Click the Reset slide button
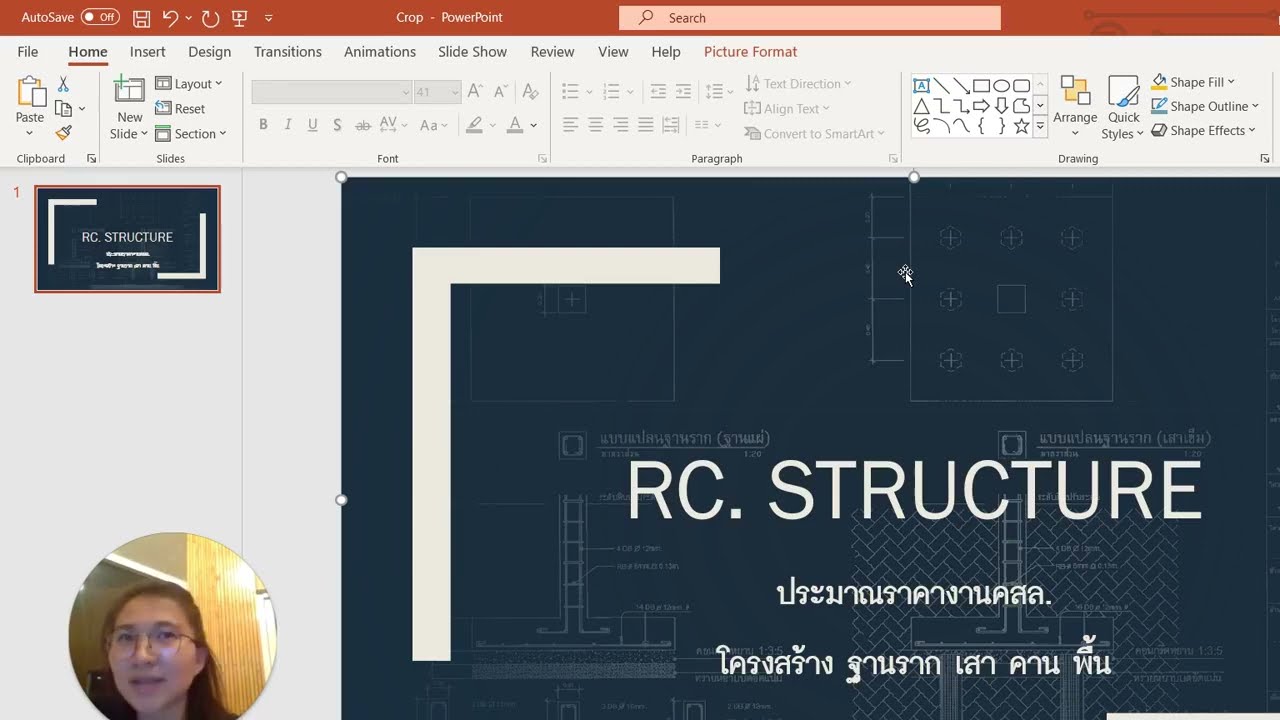Screen dimensions: 1280x720 coord(180,109)
